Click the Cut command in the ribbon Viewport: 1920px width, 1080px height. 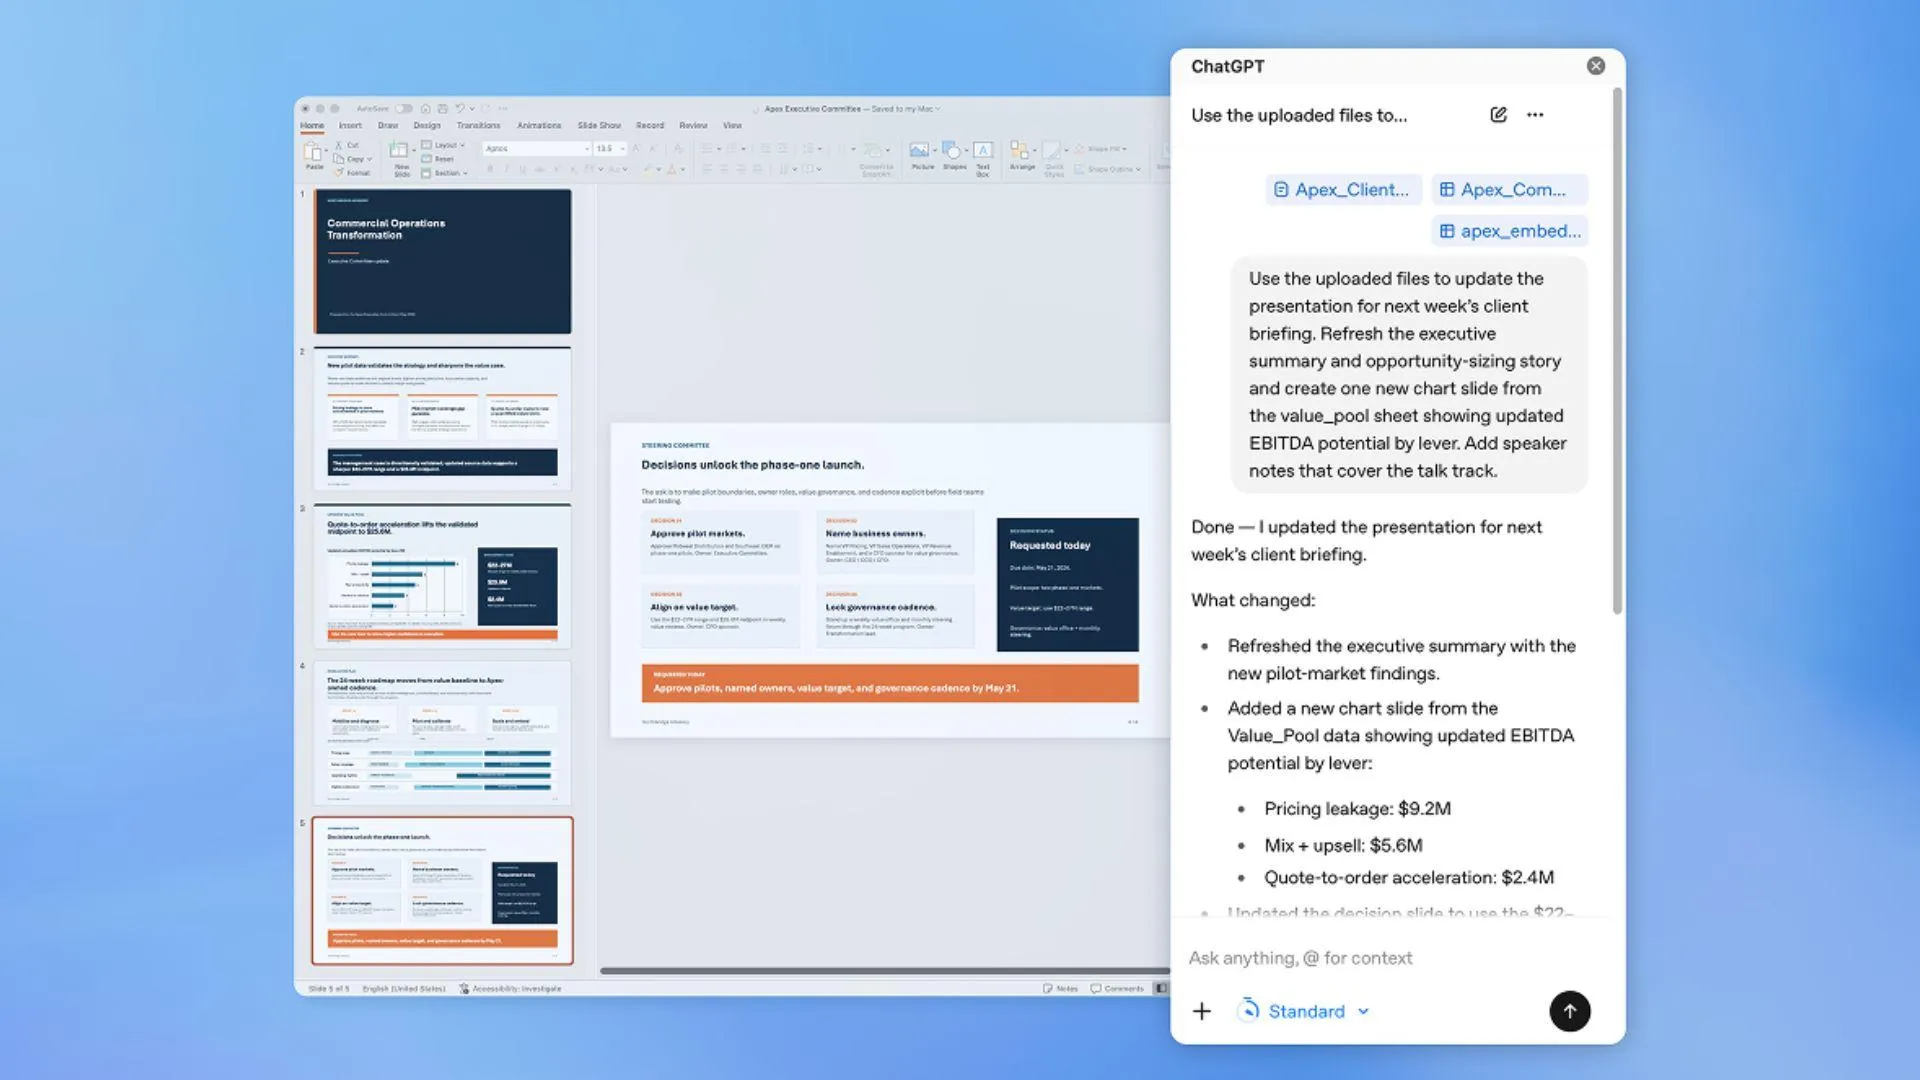(347, 145)
